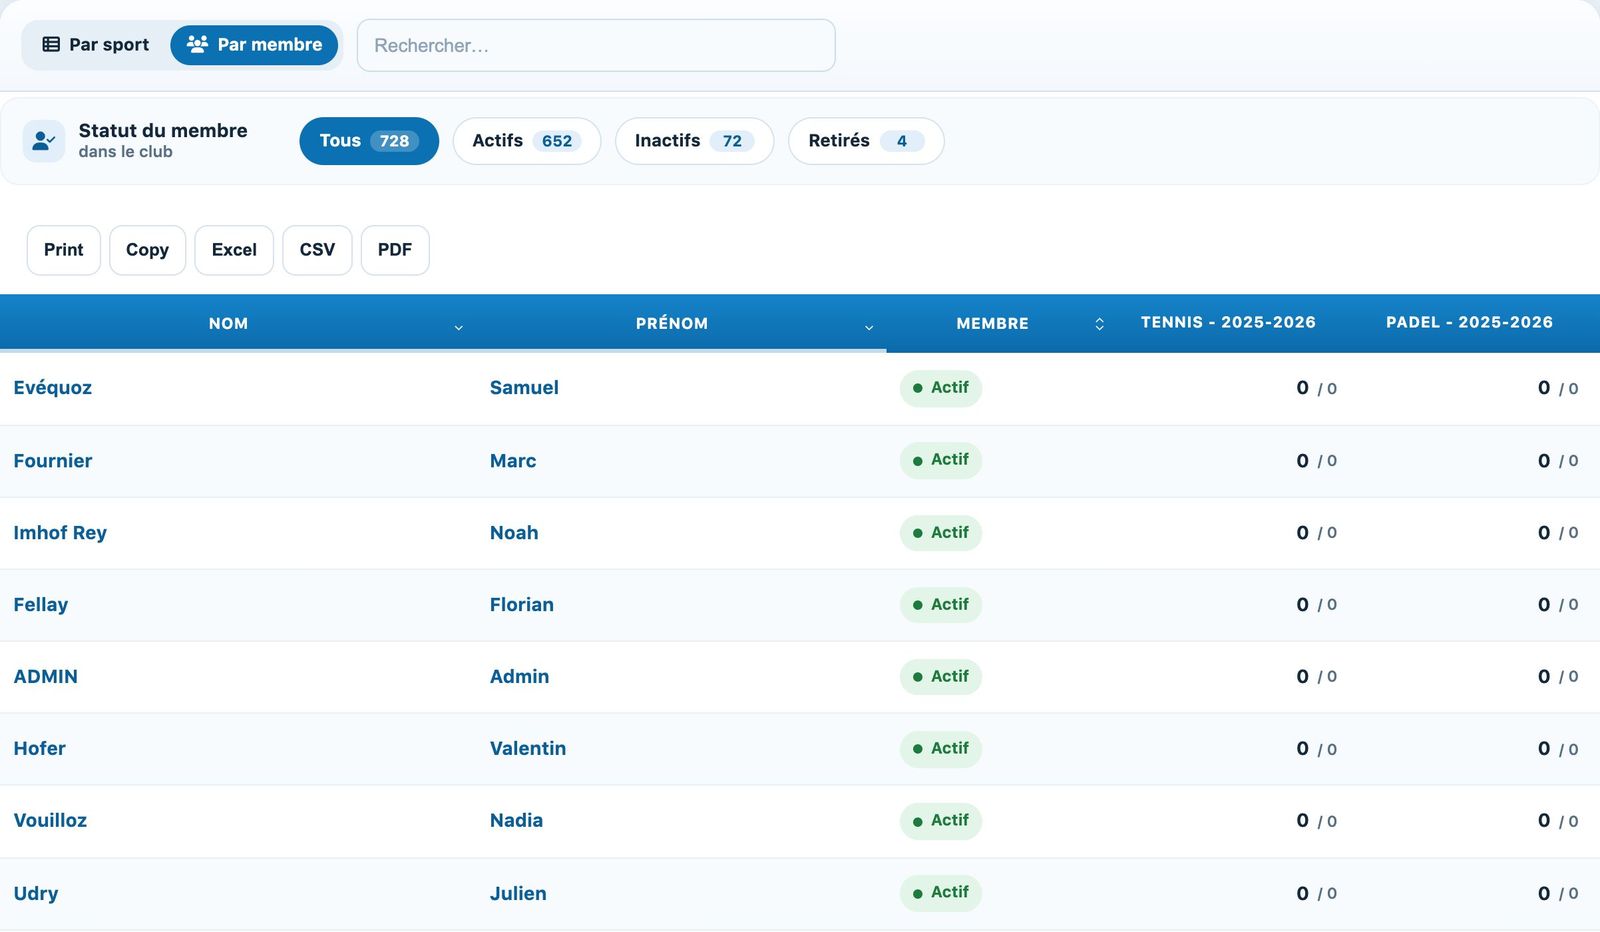The image size is (1600, 932).
Task: Show only Actifs members
Action: click(x=527, y=141)
